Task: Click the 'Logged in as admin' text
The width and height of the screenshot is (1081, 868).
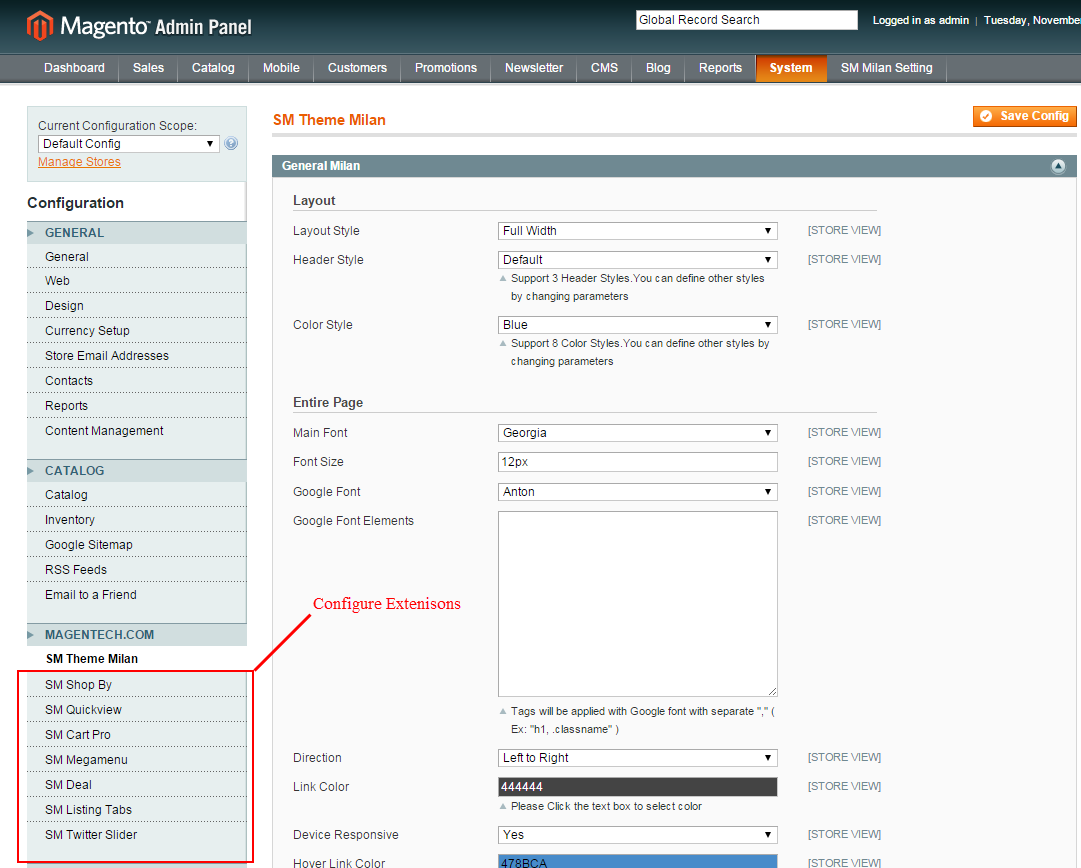Action: coord(920,21)
